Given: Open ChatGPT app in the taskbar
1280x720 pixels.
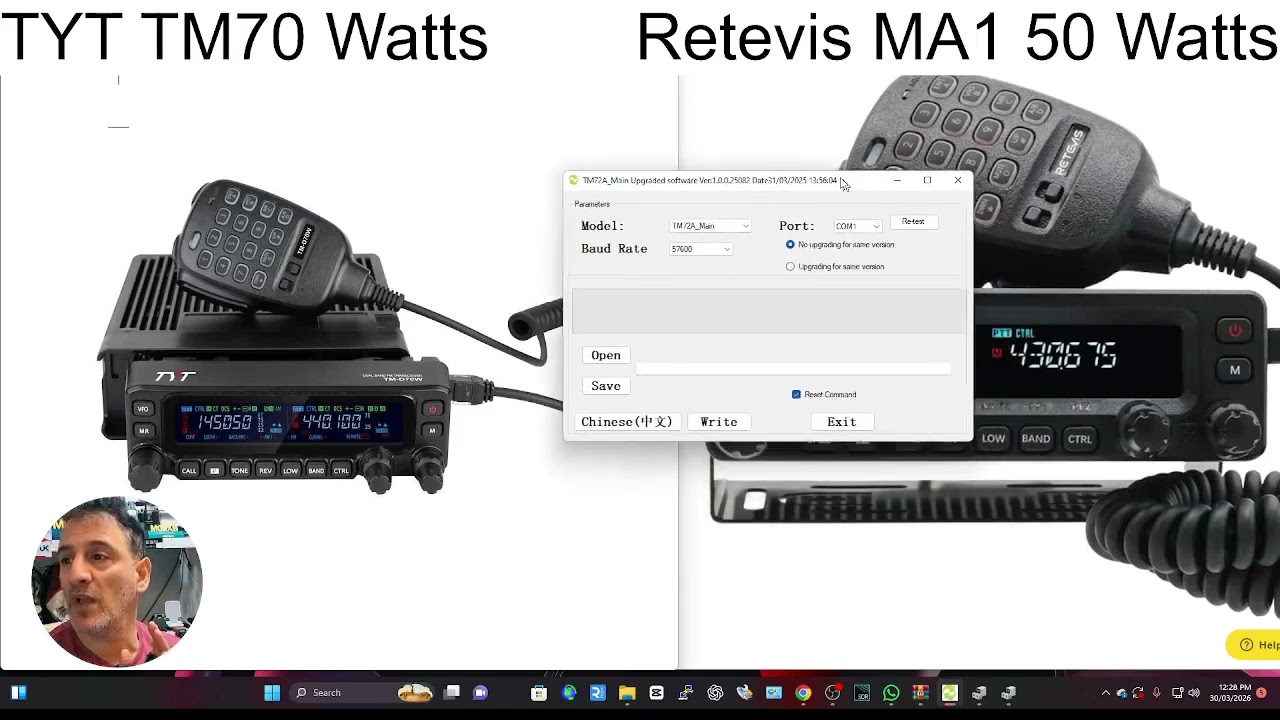Looking at the screenshot, I should (715, 692).
